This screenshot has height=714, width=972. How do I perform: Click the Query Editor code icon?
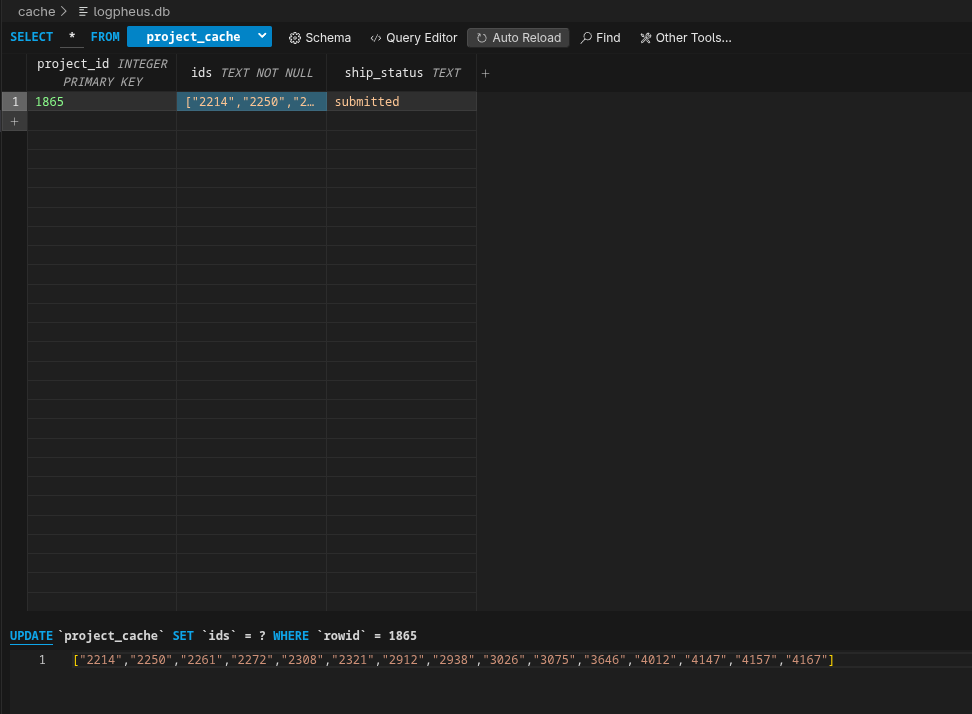(376, 38)
